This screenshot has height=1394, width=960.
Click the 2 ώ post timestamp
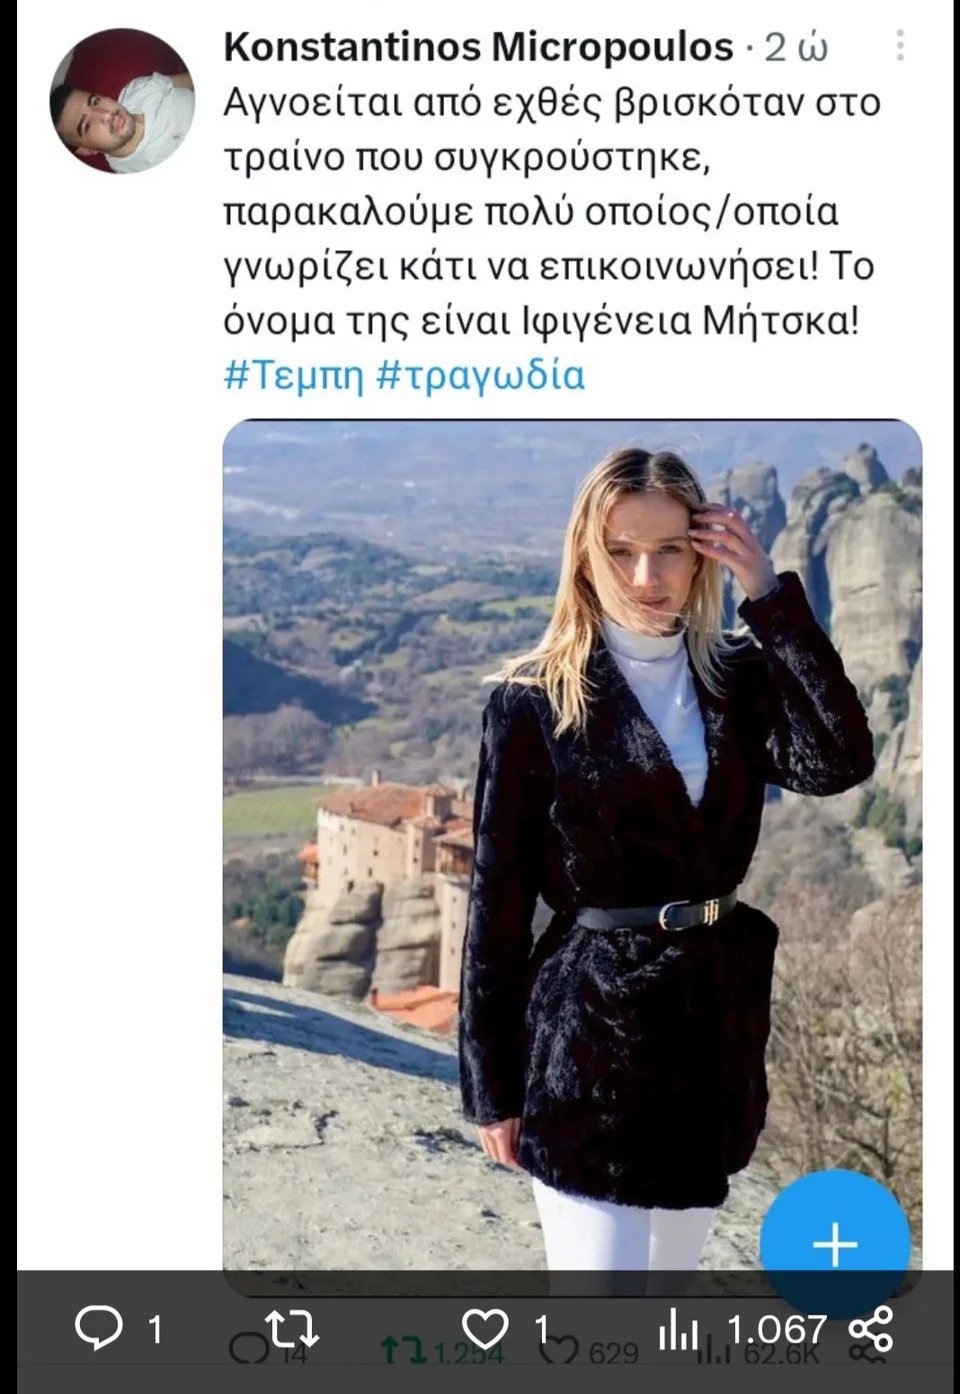click(796, 47)
